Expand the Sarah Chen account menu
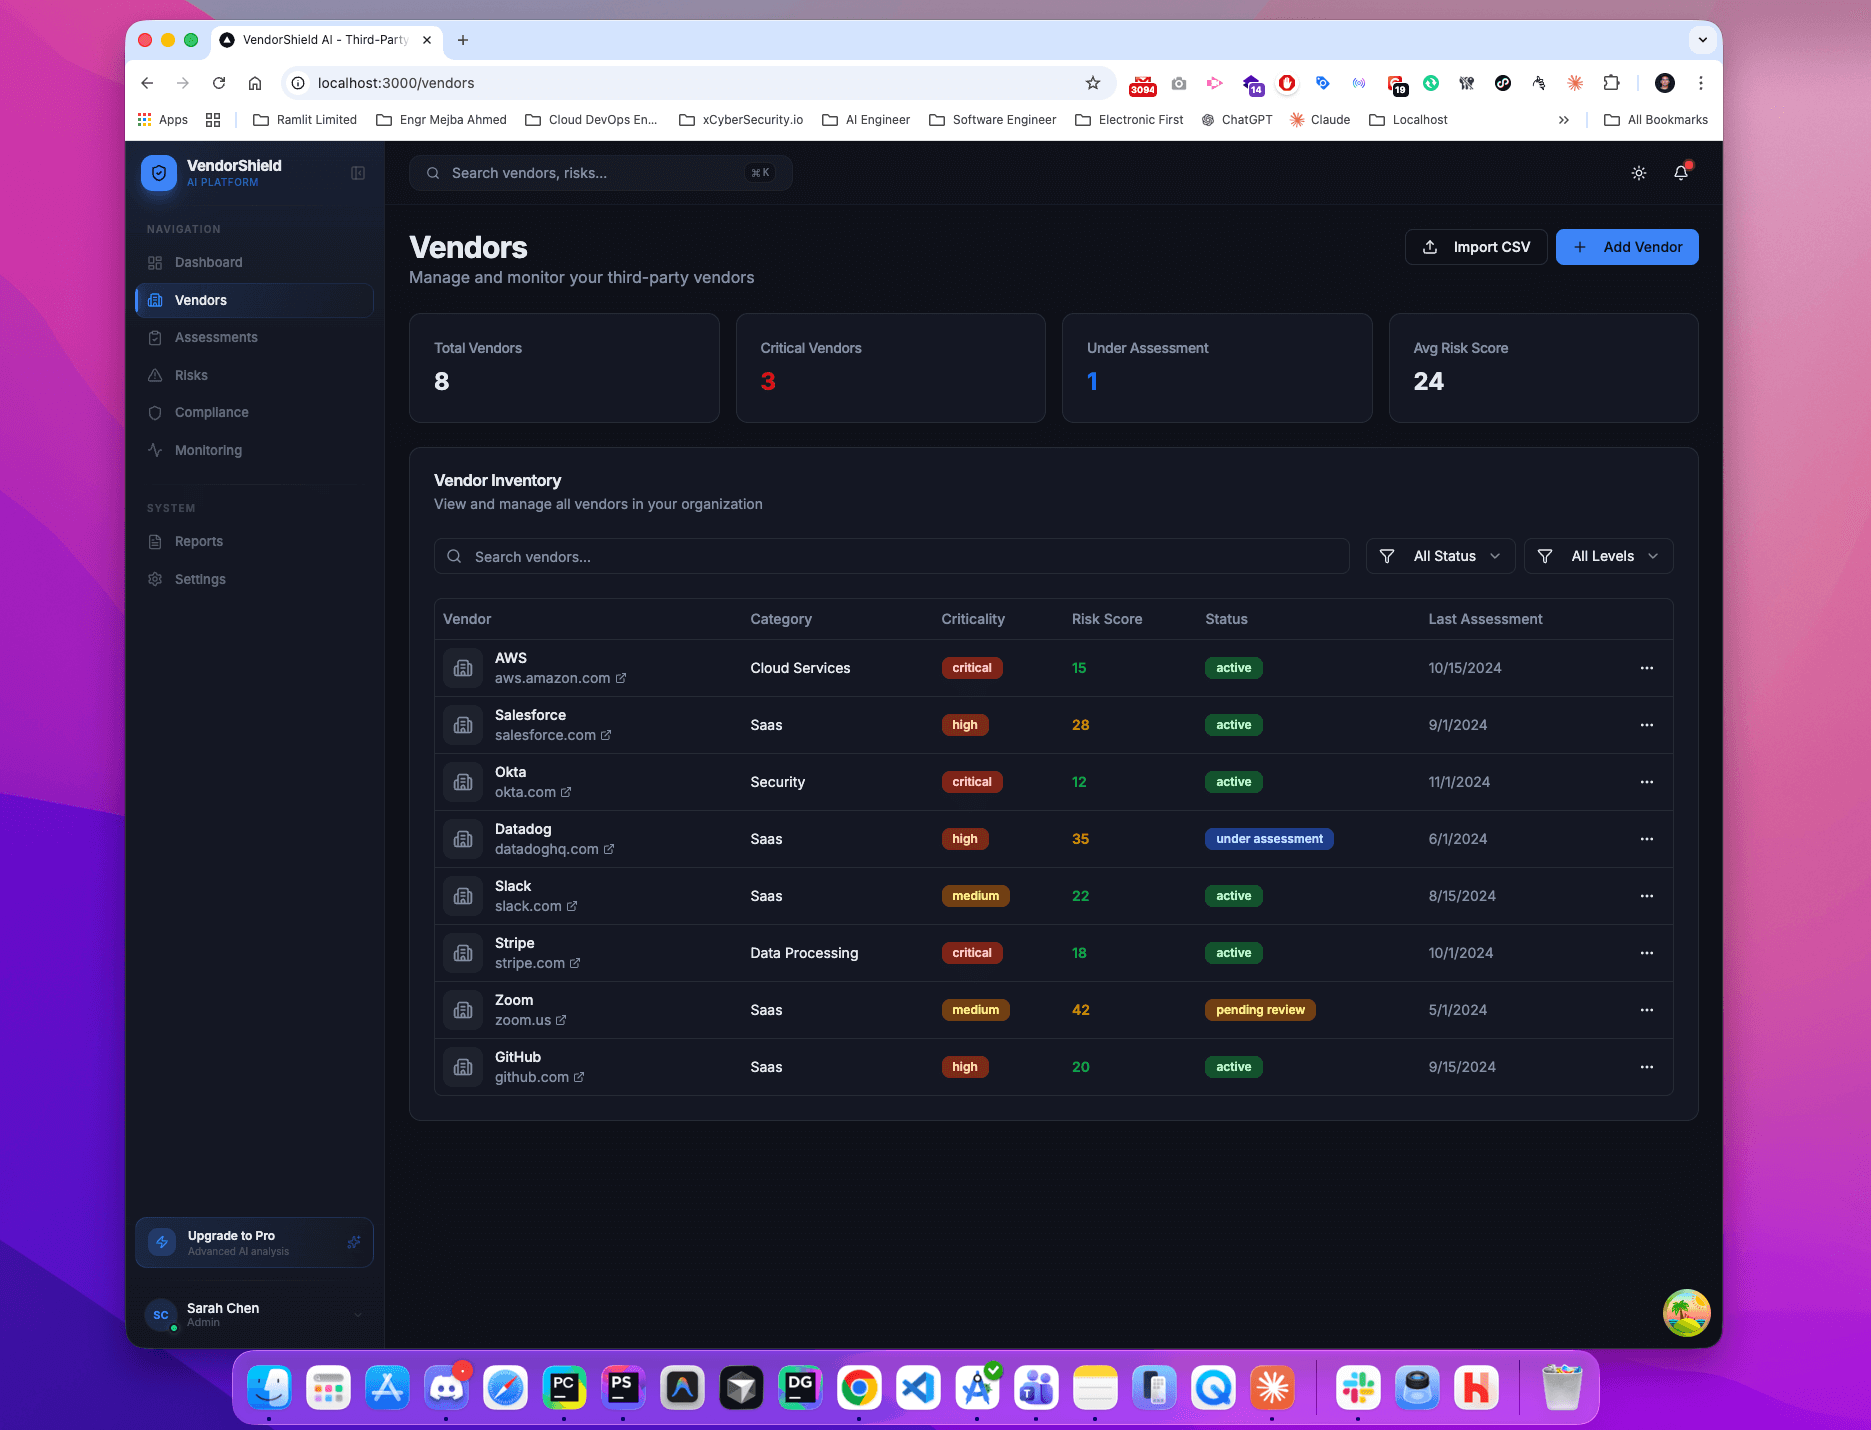This screenshot has width=1871, height=1430. [x=255, y=1314]
